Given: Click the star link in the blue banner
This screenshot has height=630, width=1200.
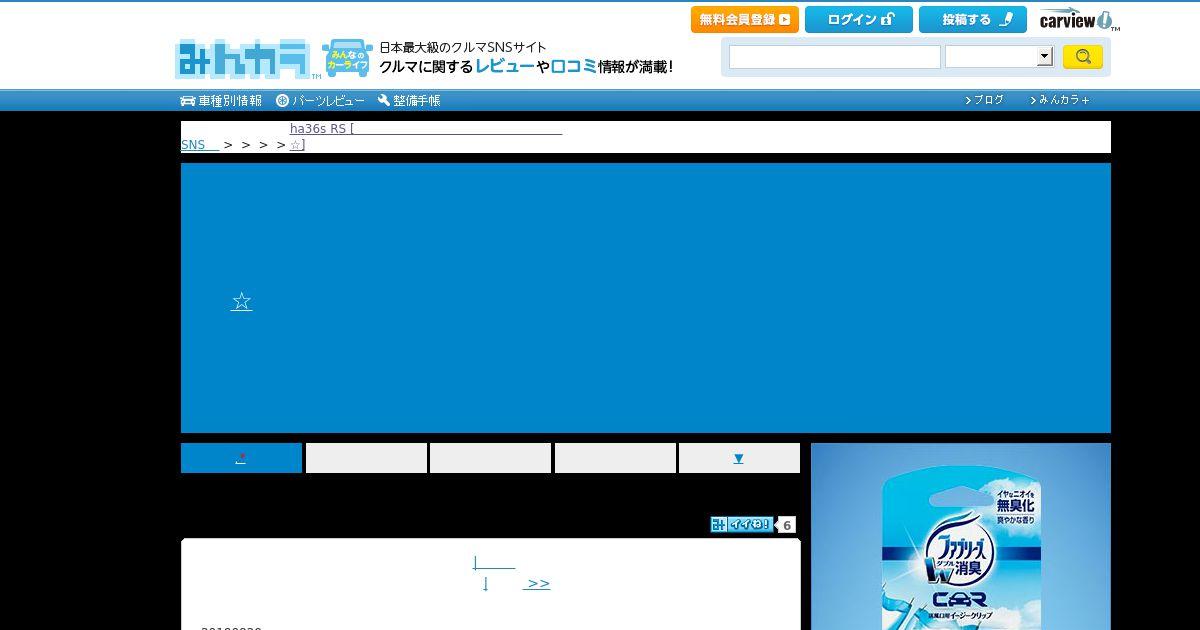Looking at the screenshot, I should (241, 302).
